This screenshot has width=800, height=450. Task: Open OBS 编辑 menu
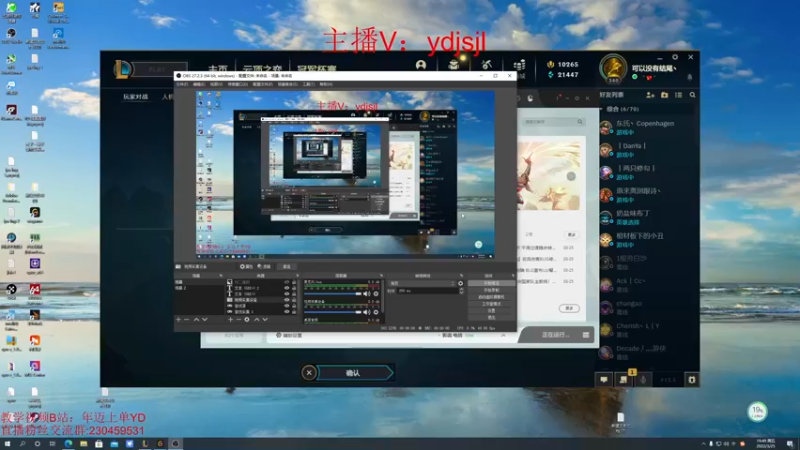199,84
